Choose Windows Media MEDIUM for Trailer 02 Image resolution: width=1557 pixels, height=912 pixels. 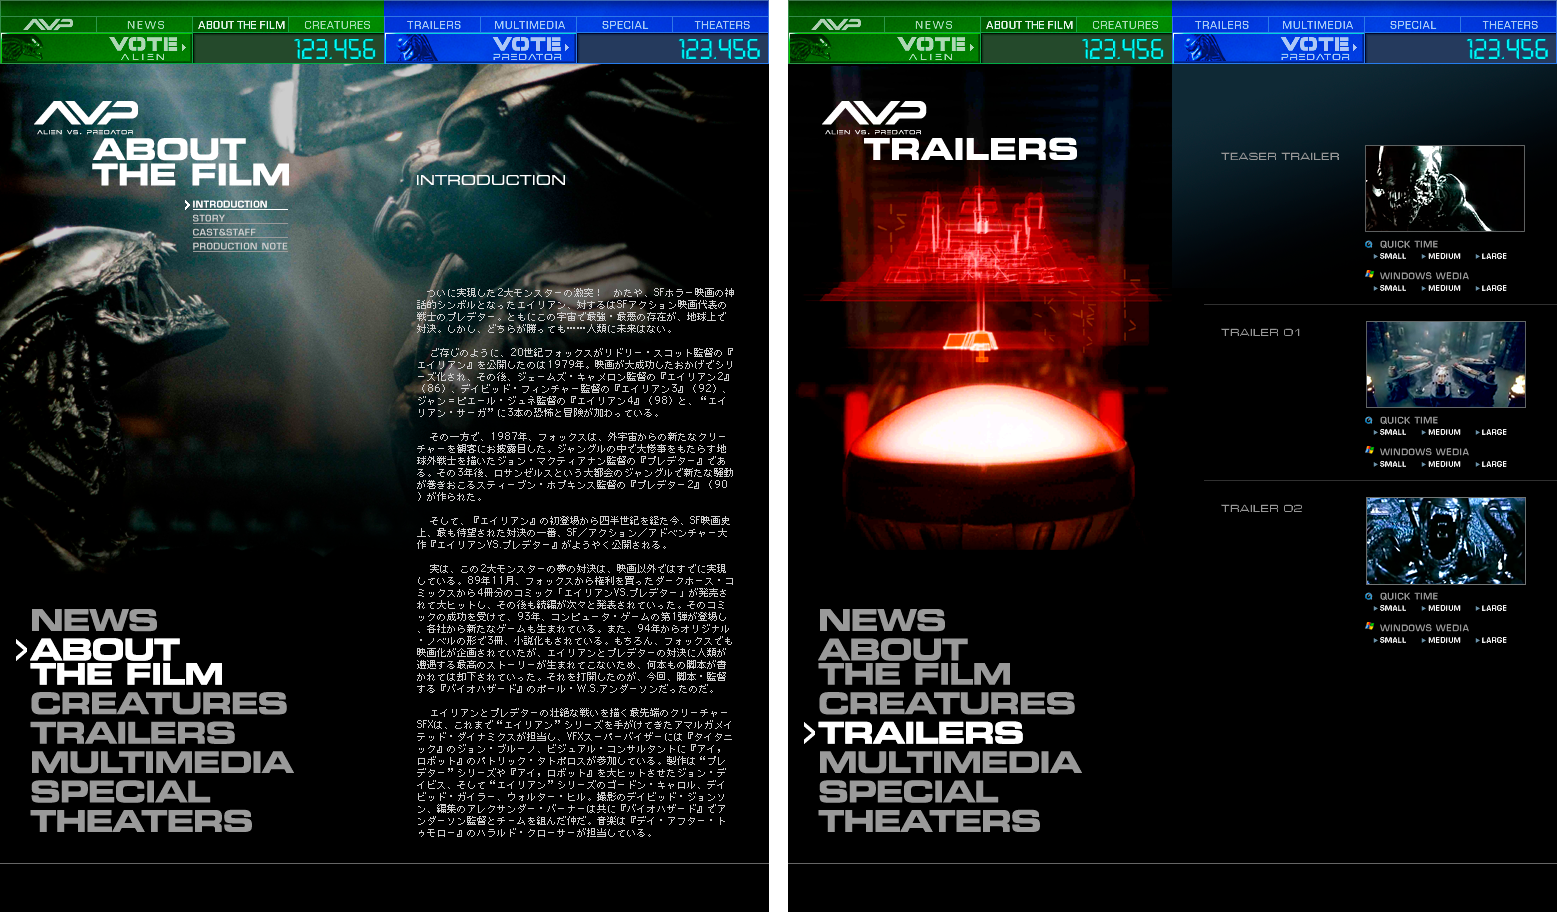pyautogui.click(x=1441, y=640)
